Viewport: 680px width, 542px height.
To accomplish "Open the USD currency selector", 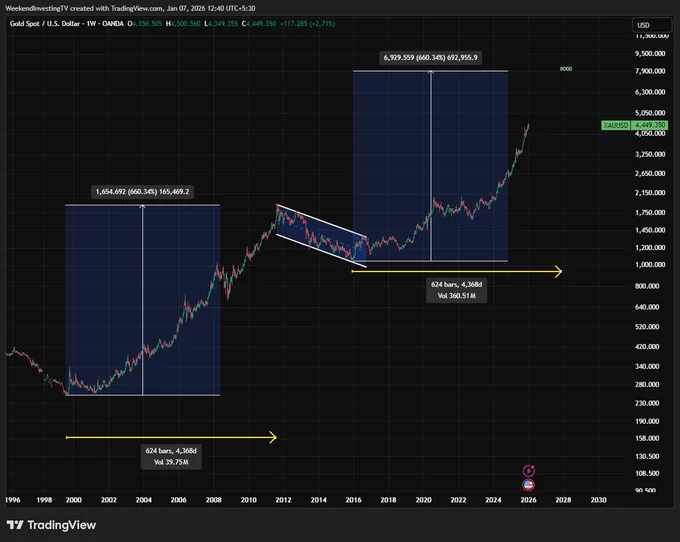I will [x=652, y=25].
